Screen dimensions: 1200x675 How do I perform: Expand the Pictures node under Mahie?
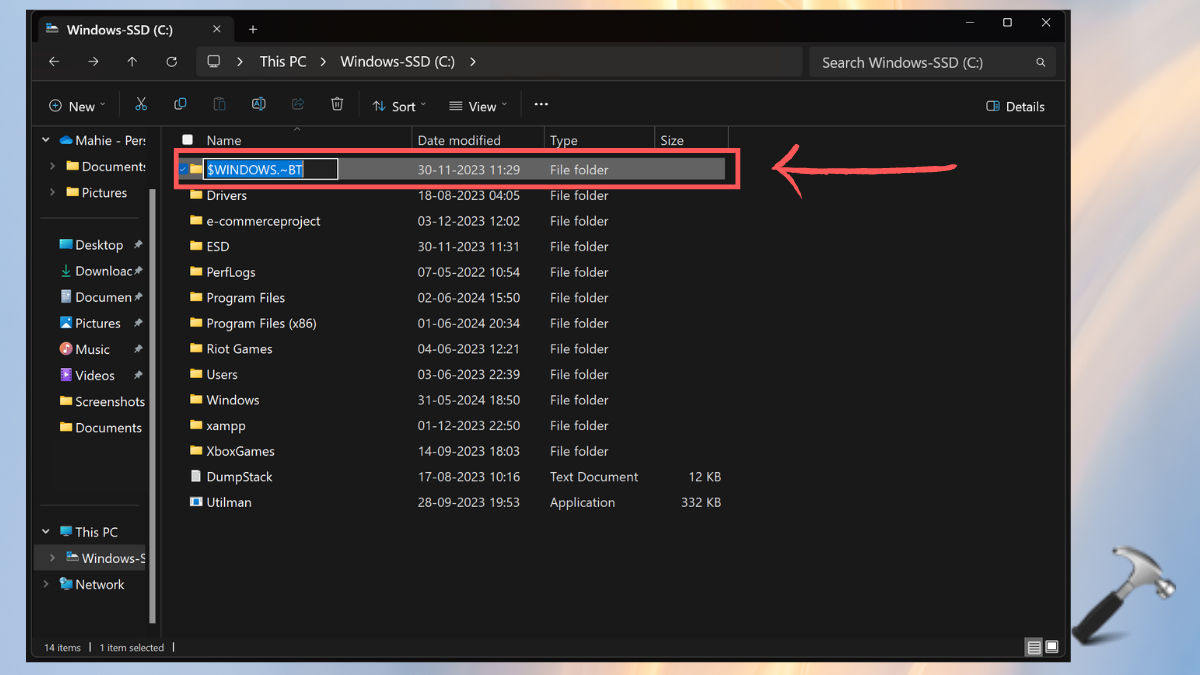[52, 192]
